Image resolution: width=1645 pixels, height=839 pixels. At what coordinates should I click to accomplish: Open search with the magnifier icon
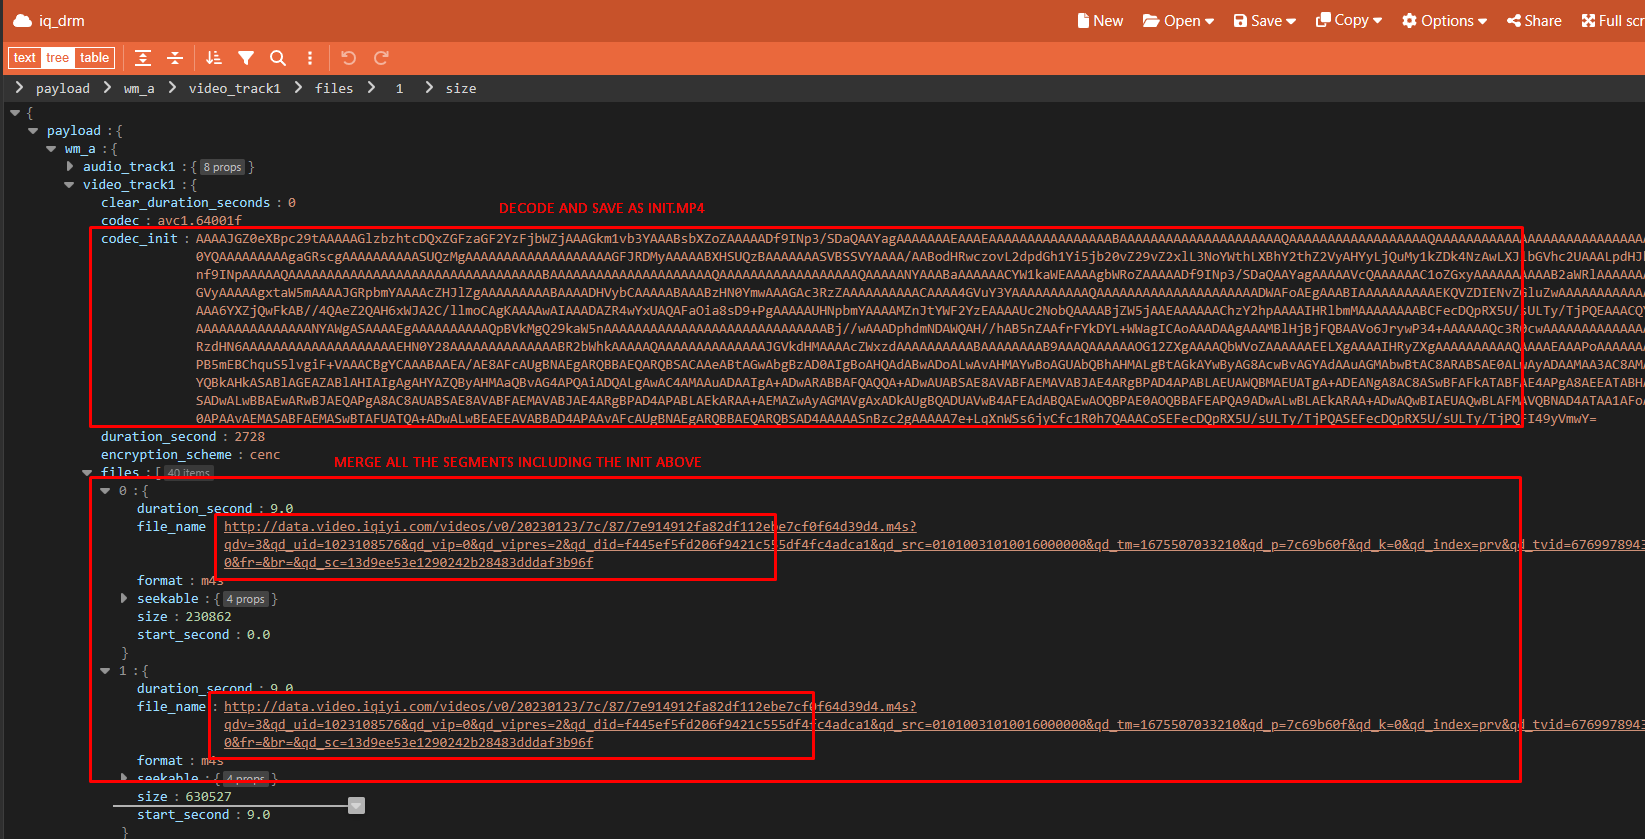(278, 58)
